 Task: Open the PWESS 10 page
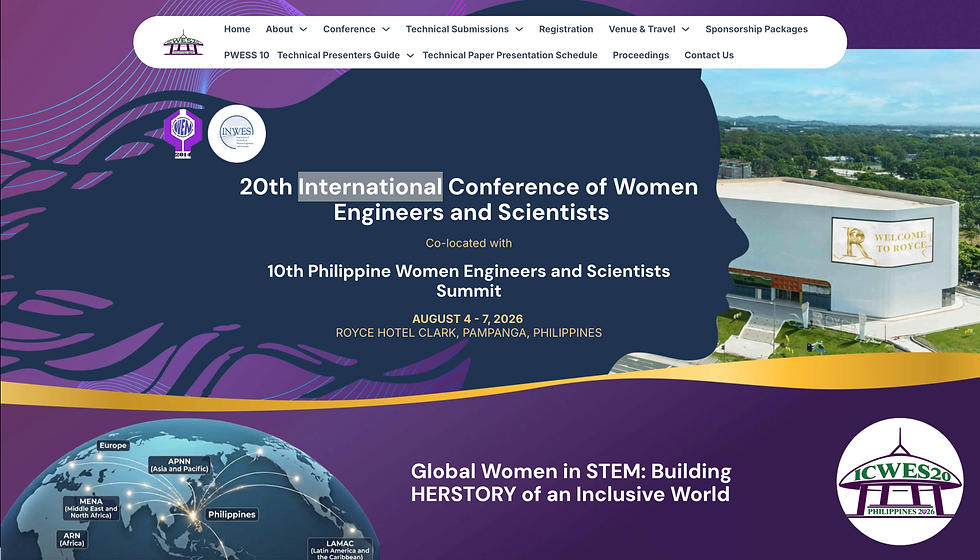click(x=246, y=55)
